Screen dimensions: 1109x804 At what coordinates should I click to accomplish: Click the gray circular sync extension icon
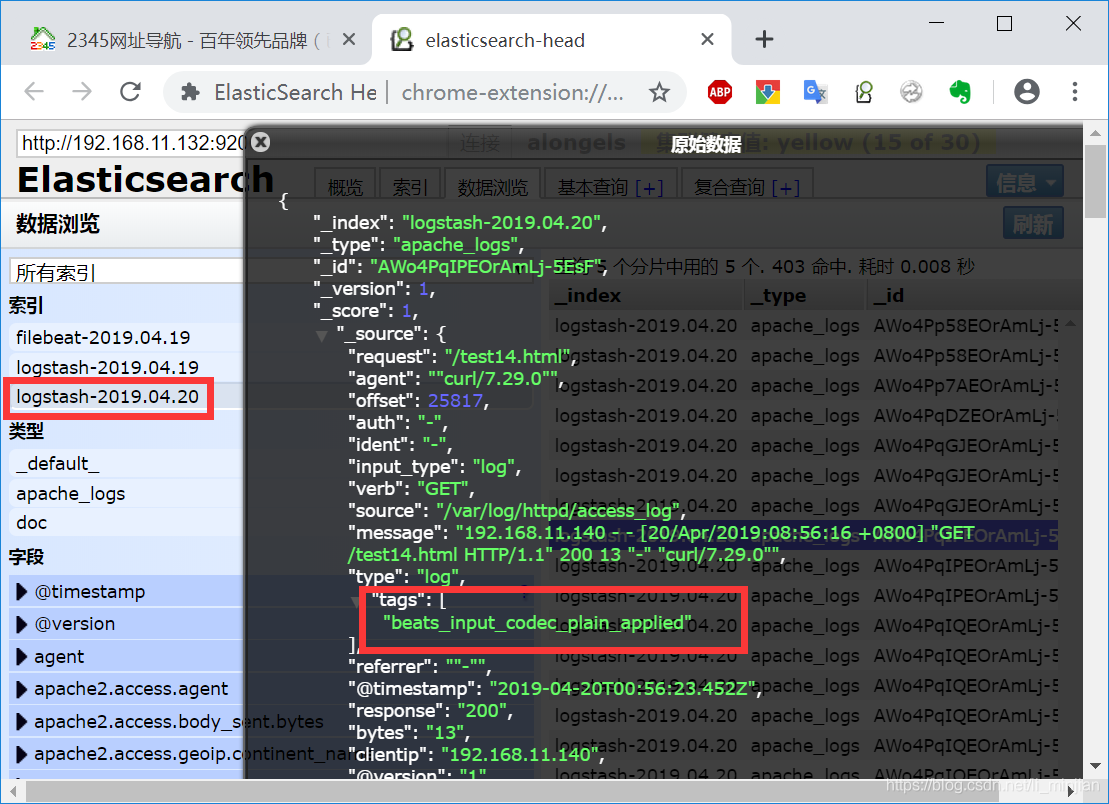click(x=911, y=92)
